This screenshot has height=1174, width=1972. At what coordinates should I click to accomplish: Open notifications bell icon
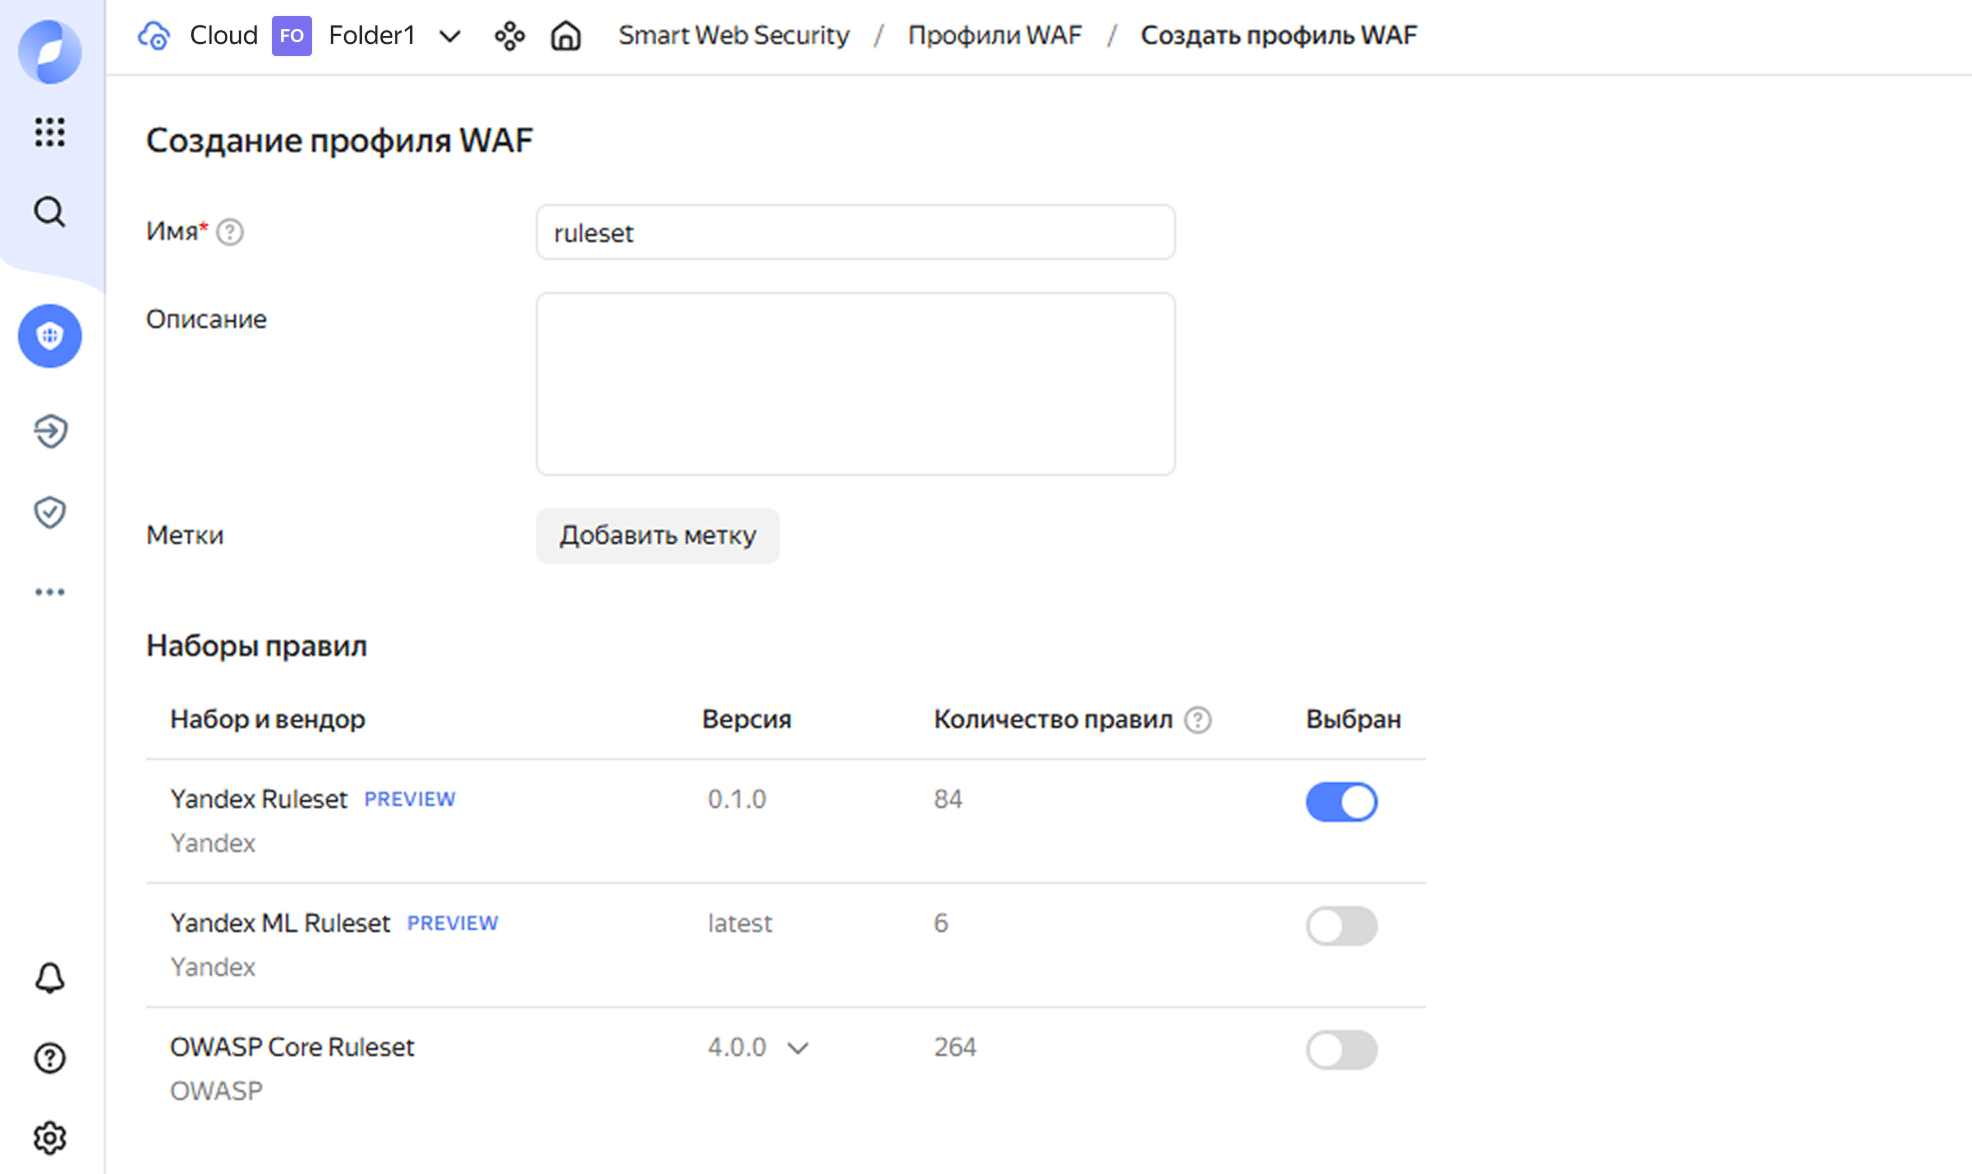(x=49, y=977)
